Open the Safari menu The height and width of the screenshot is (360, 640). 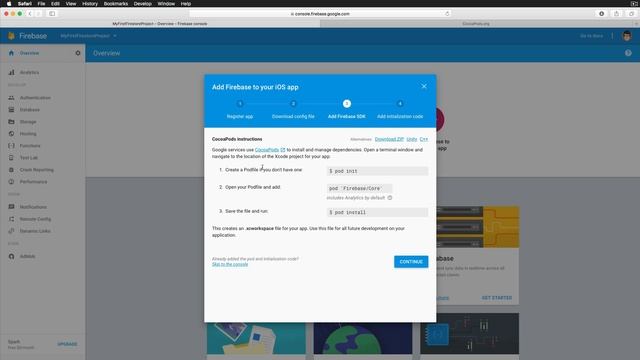coord(25,3)
